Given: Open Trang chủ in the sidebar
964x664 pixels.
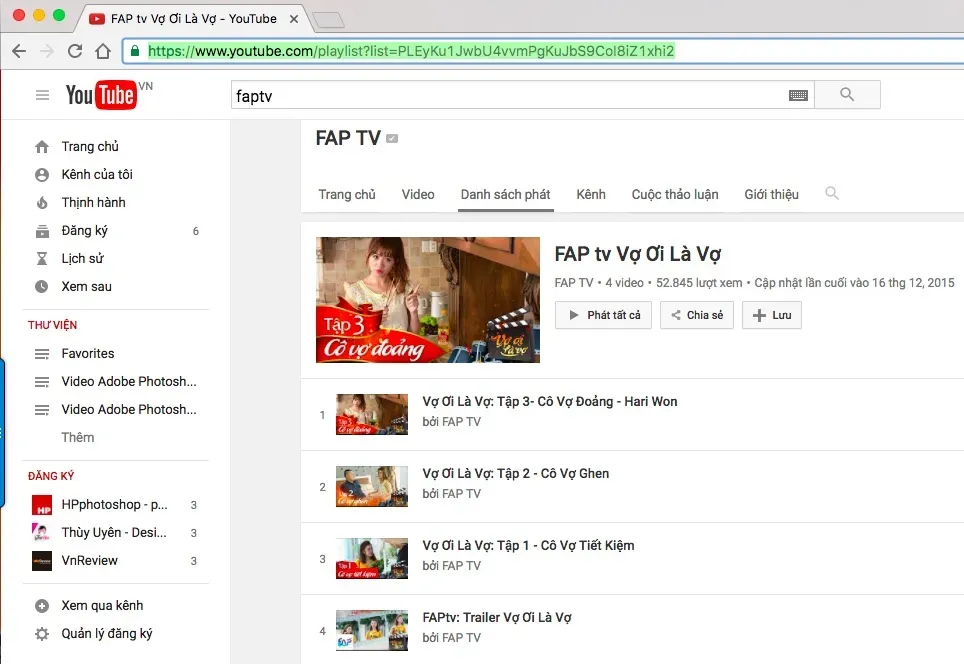Looking at the screenshot, I should (x=89, y=147).
